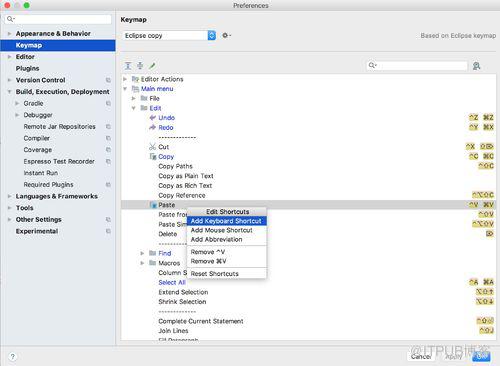
Task: Select Keymap in the settings sidebar
Action: [58, 45]
